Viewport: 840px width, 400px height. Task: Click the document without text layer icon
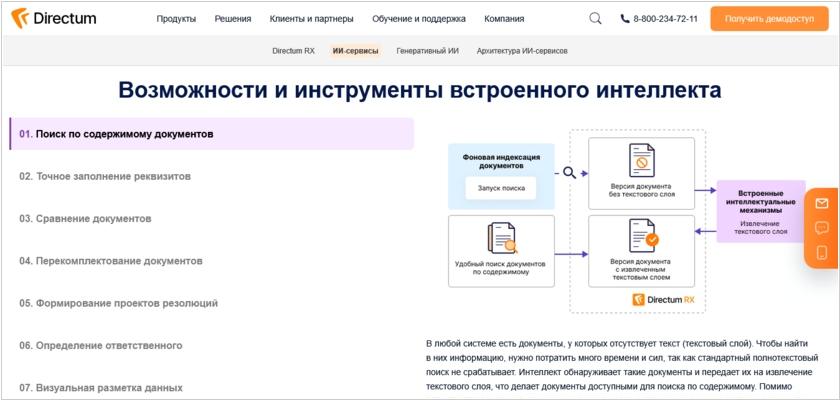coord(641,160)
